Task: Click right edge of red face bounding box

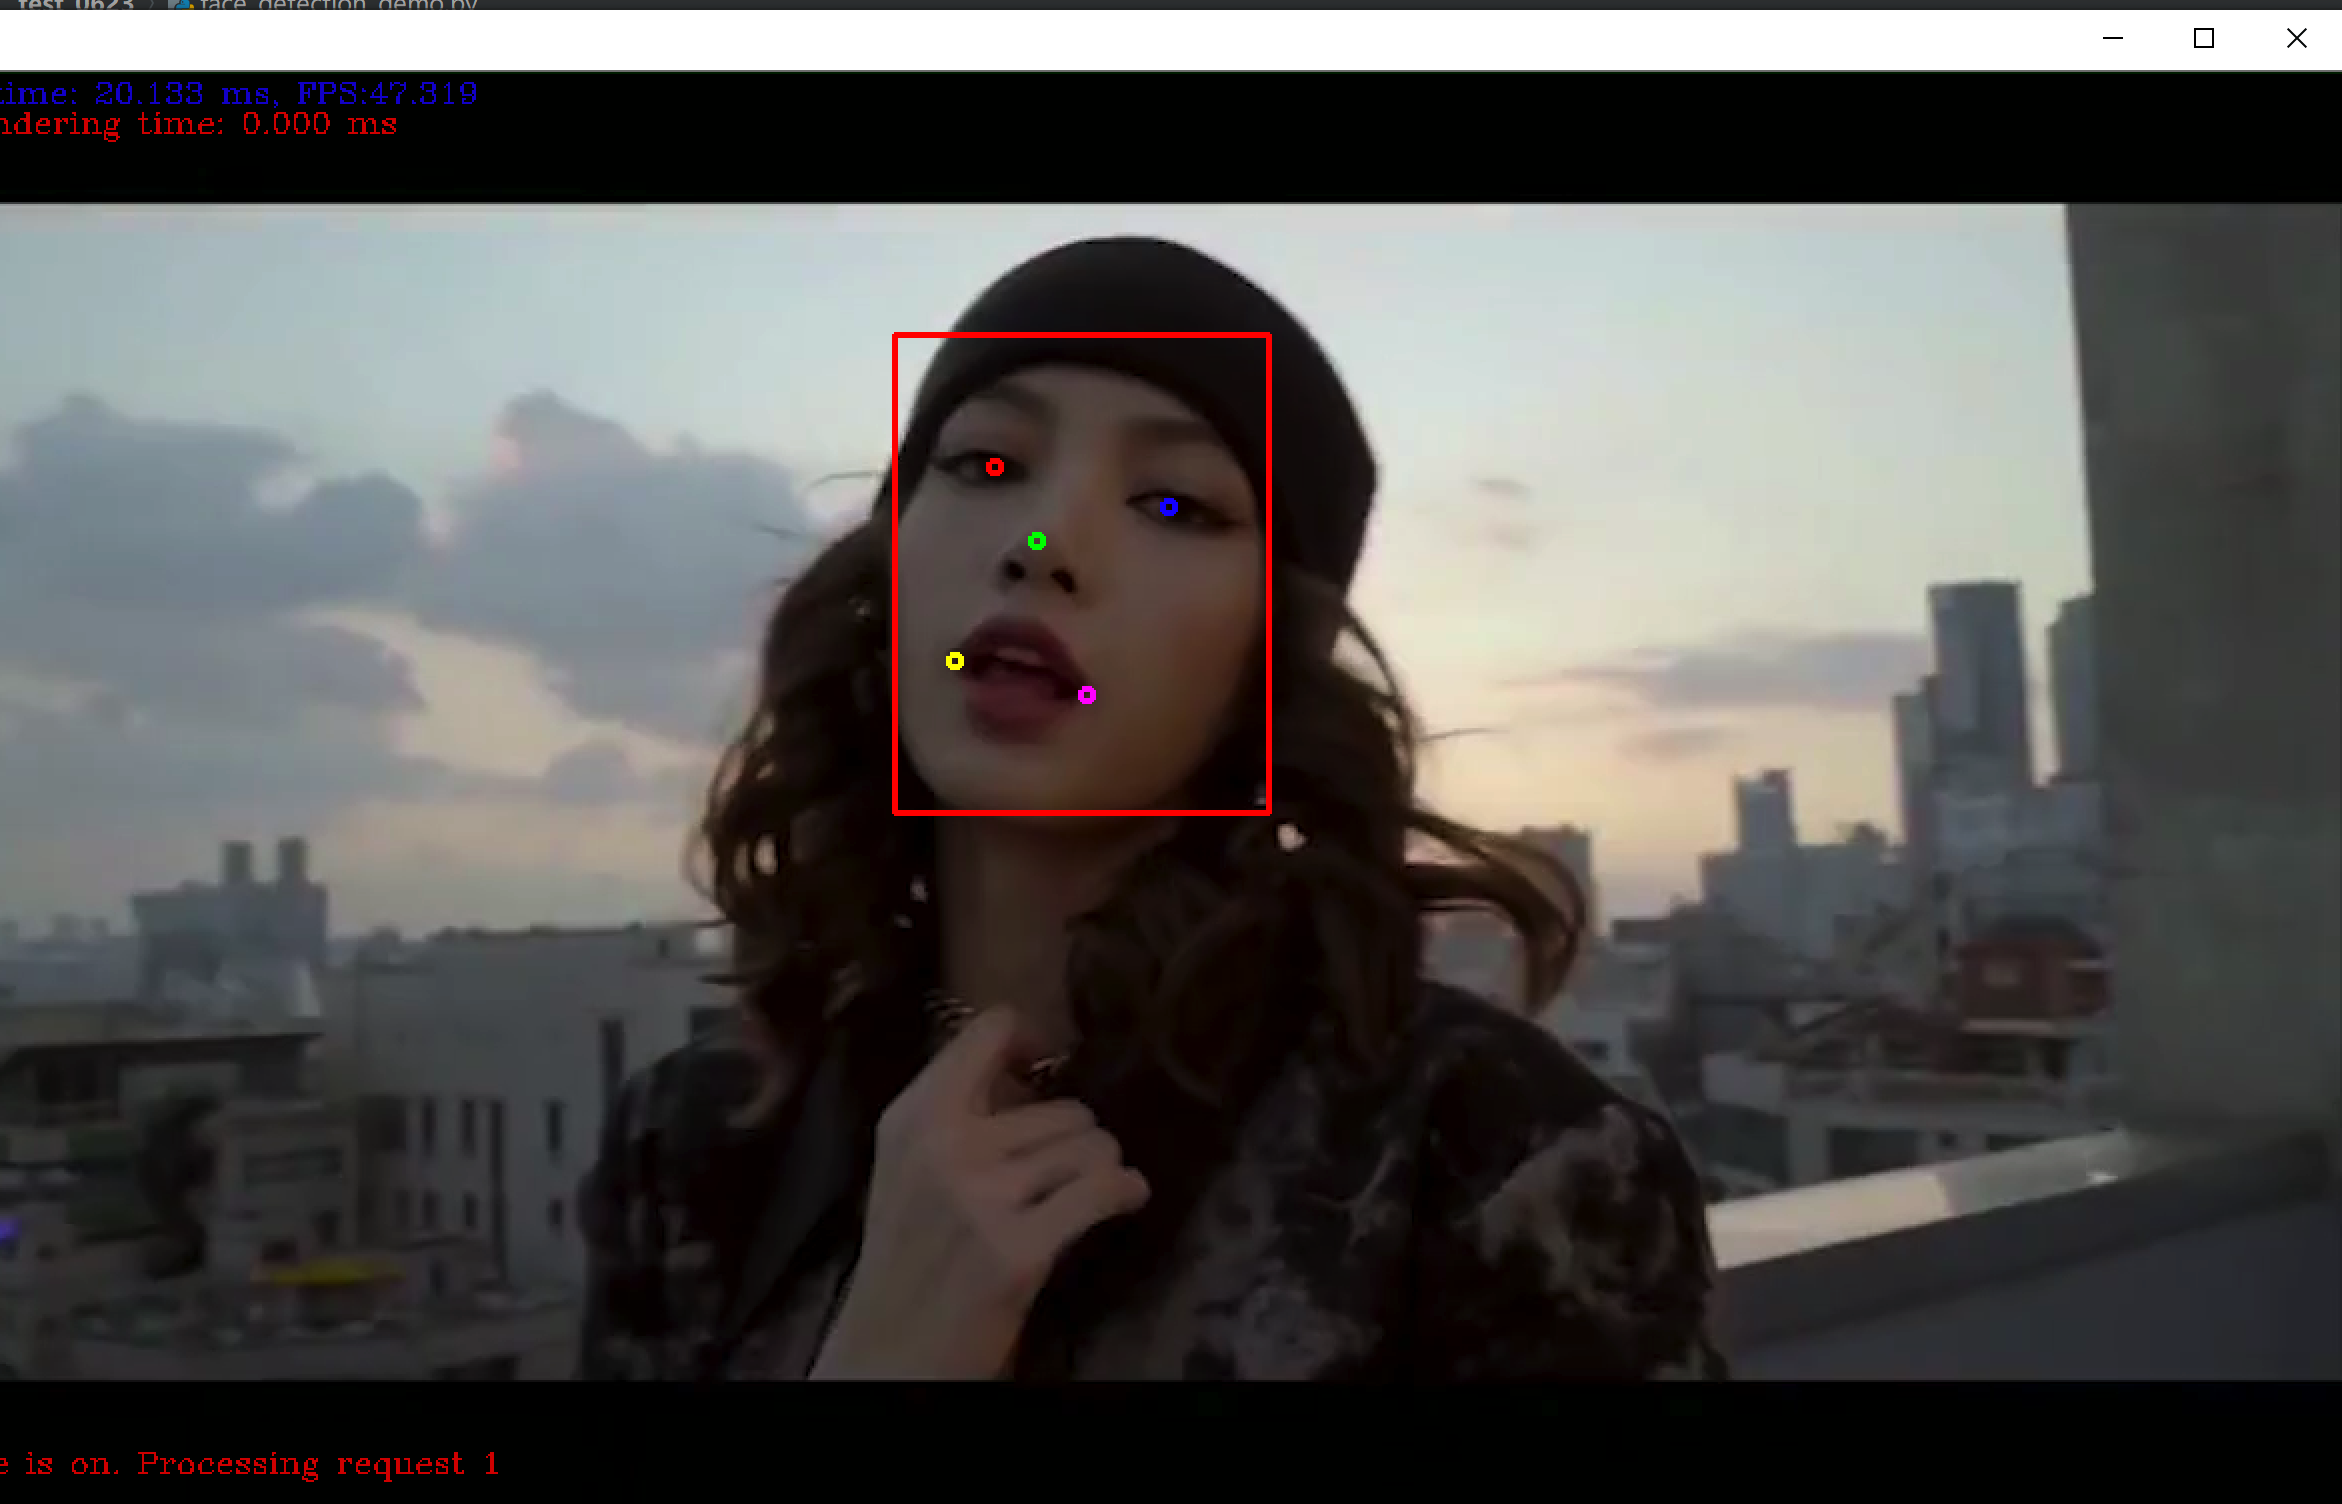Action: coord(1268,574)
